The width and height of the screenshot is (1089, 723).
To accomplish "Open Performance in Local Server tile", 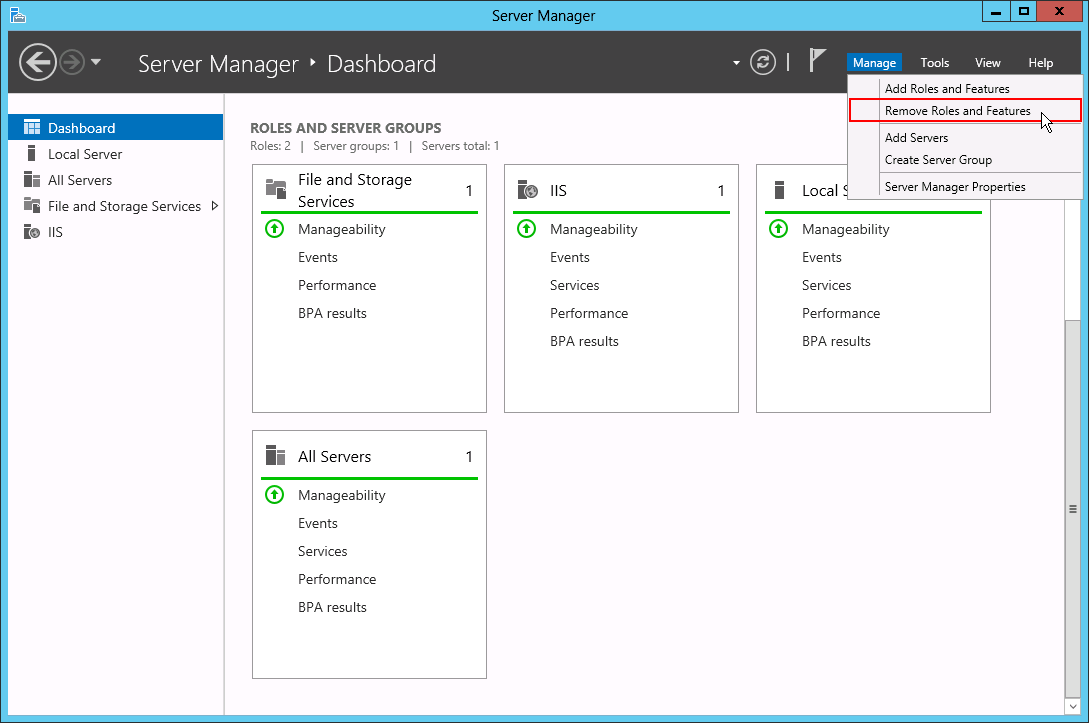I will coord(841,313).
